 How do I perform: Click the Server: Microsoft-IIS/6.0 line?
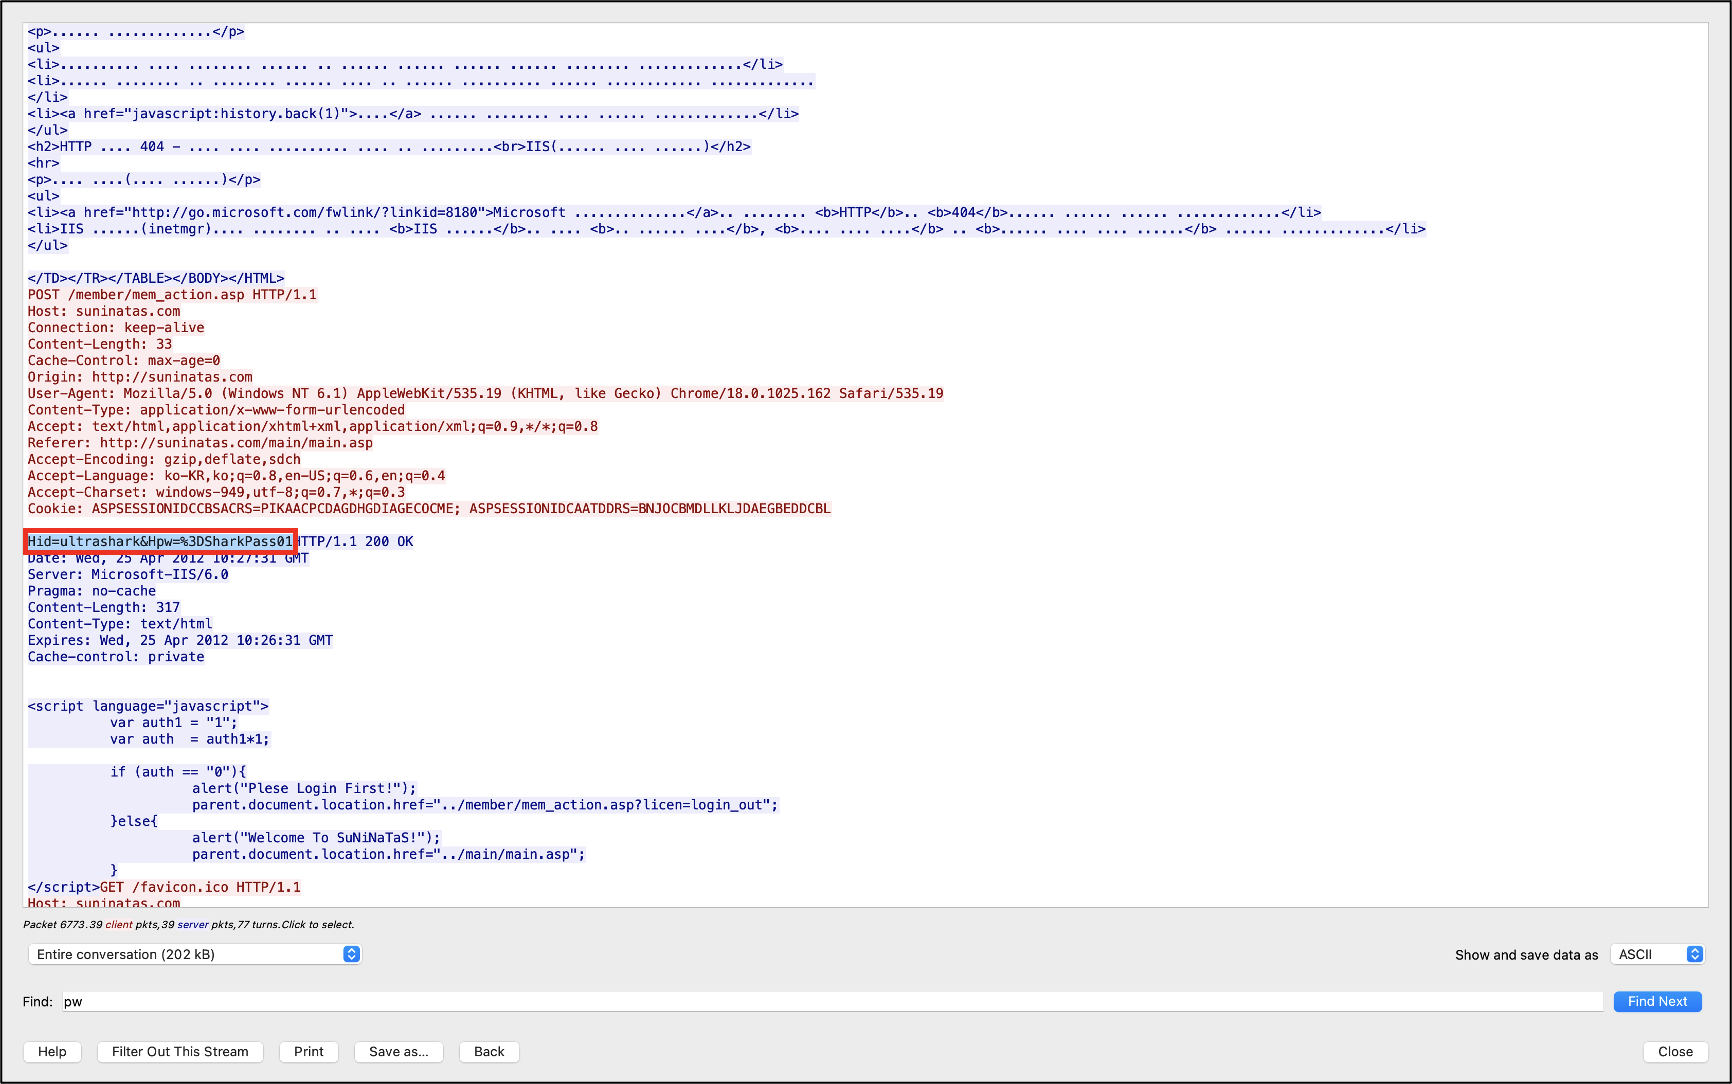coord(128,574)
